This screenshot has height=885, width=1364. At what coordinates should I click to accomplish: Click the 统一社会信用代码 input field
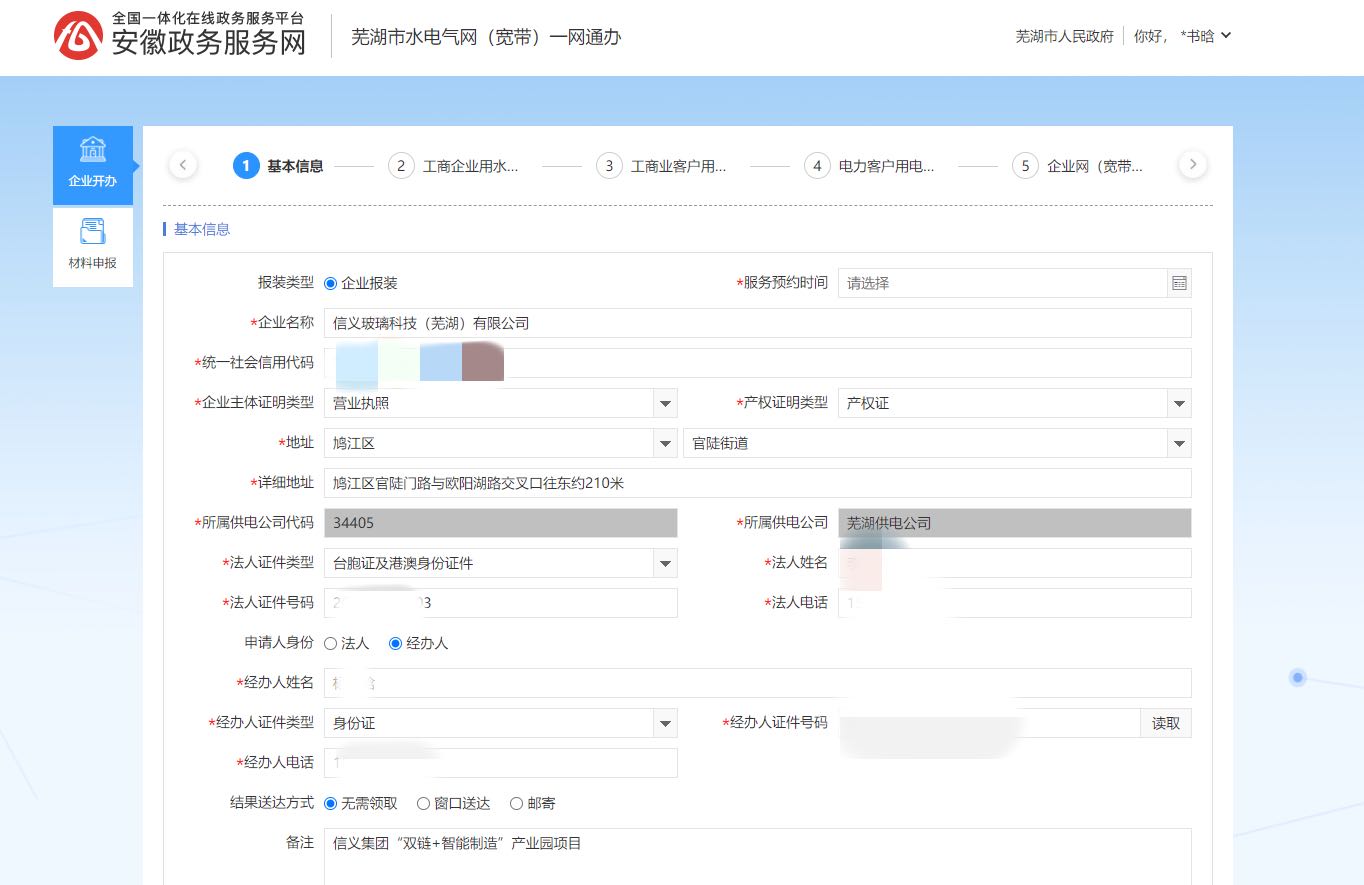758,363
